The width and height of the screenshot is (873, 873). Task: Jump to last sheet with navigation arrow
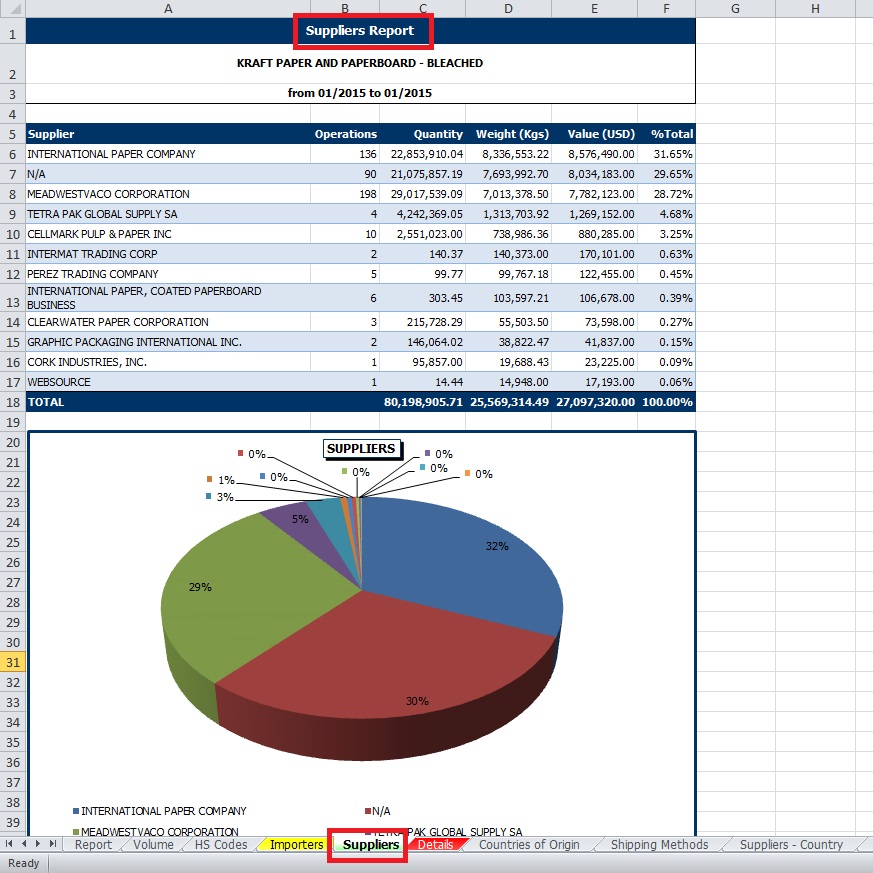pos(52,845)
